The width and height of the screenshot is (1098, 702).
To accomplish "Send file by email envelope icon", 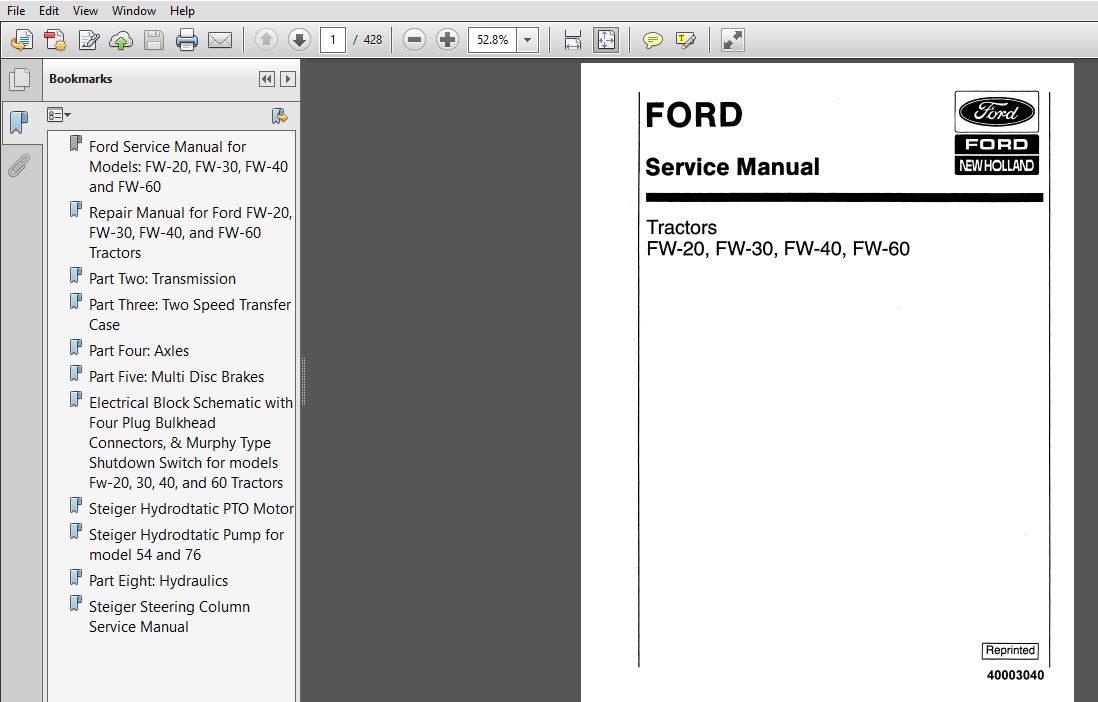I will click(x=219, y=40).
